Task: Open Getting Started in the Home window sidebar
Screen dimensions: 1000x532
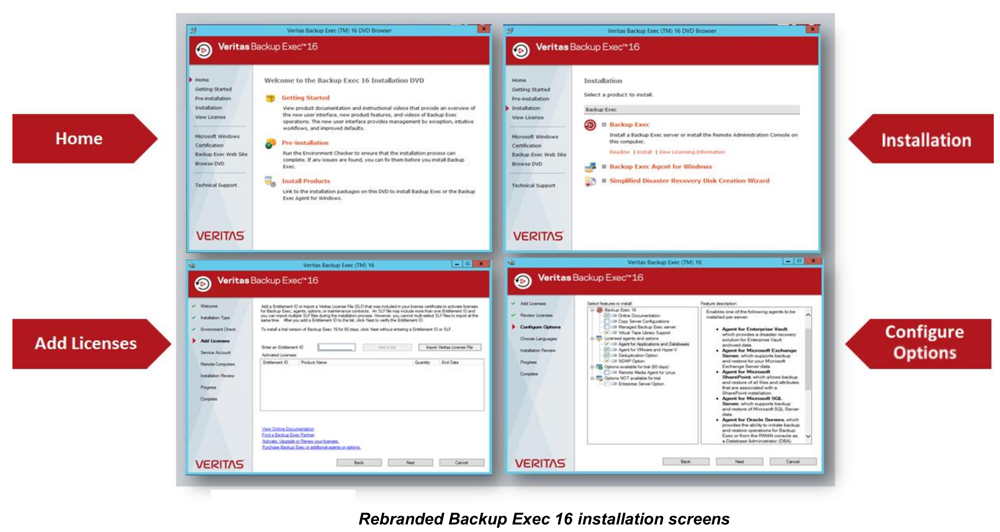Action: 214,89
